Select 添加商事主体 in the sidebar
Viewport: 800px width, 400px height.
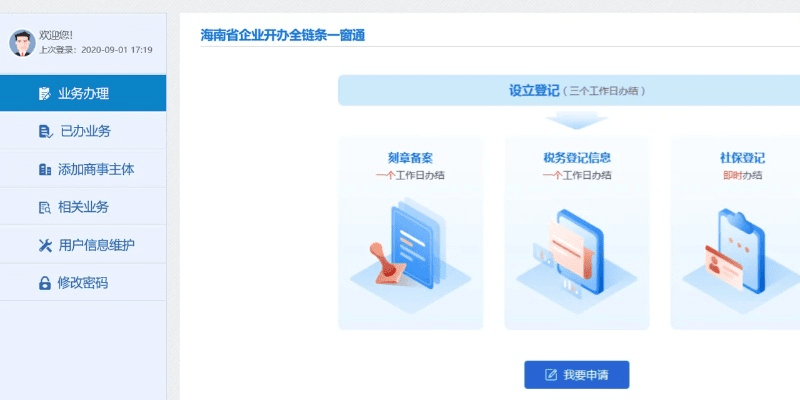click(x=83, y=169)
